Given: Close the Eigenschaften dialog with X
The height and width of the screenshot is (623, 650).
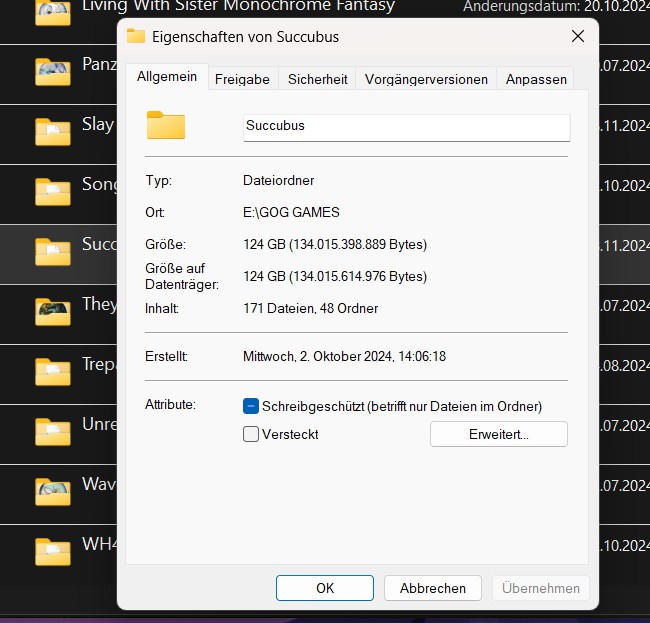Looking at the screenshot, I should (x=578, y=36).
